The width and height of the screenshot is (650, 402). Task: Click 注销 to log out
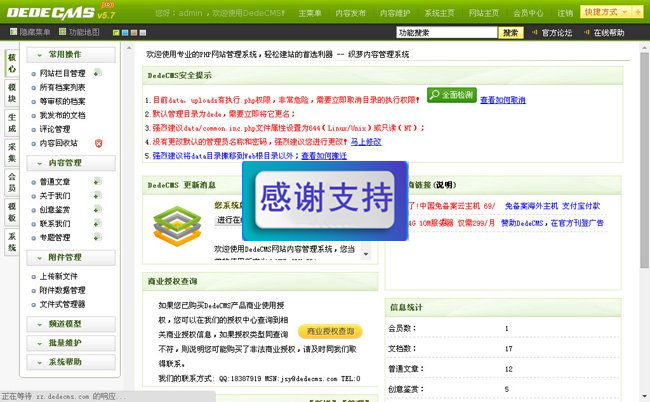pos(565,13)
